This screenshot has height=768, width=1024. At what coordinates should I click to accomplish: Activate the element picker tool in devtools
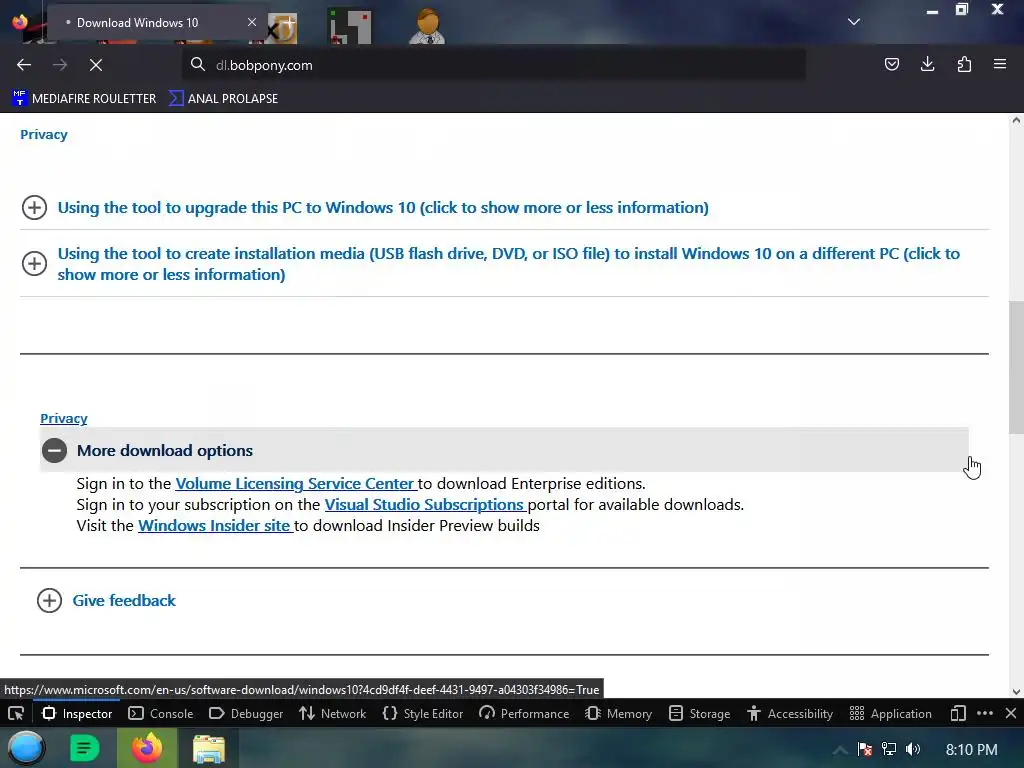(16, 713)
